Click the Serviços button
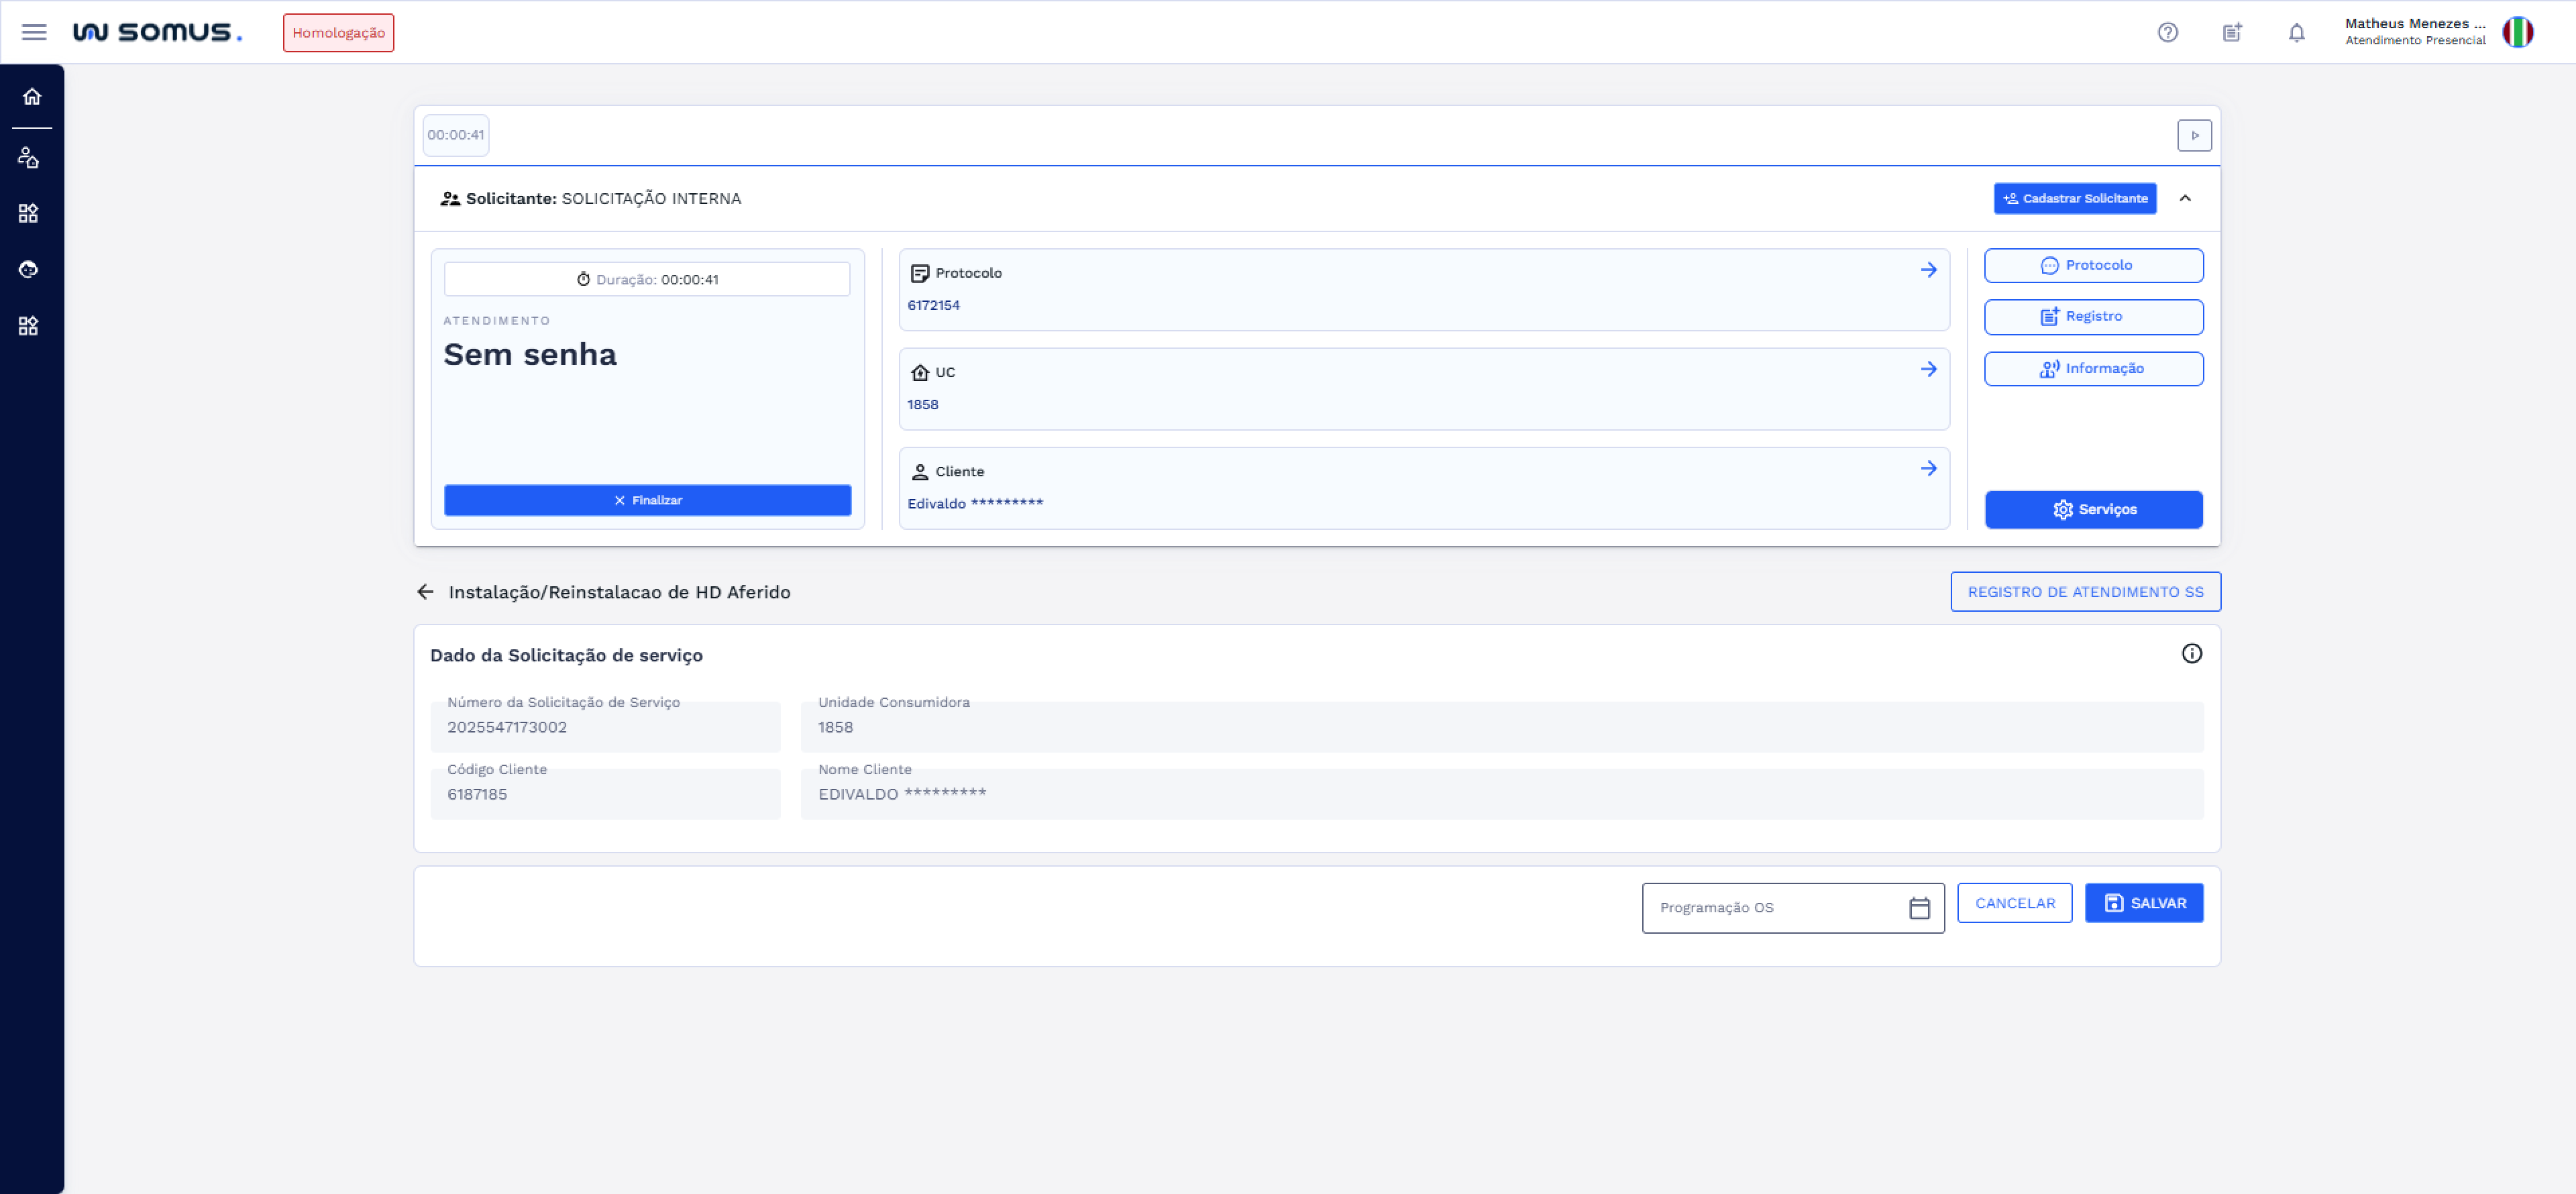The width and height of the screenshot is (2576, 1194). click(x=2093, y=509)
